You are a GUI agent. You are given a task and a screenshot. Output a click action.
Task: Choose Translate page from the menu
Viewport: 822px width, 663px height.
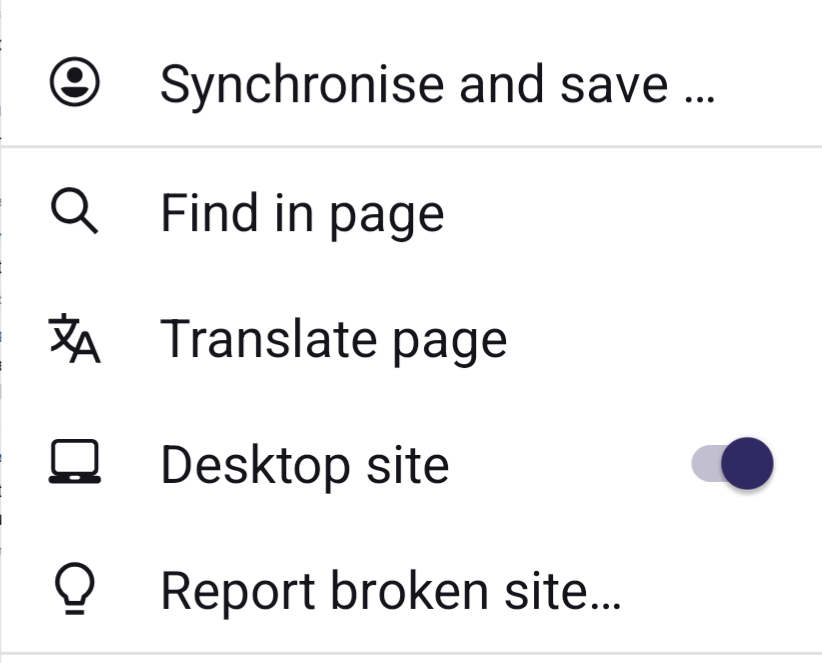click(333, 339)
